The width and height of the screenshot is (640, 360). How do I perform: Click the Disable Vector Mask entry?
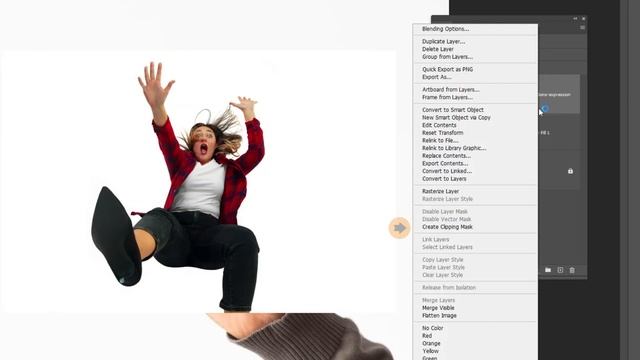[x=446, y=219]
